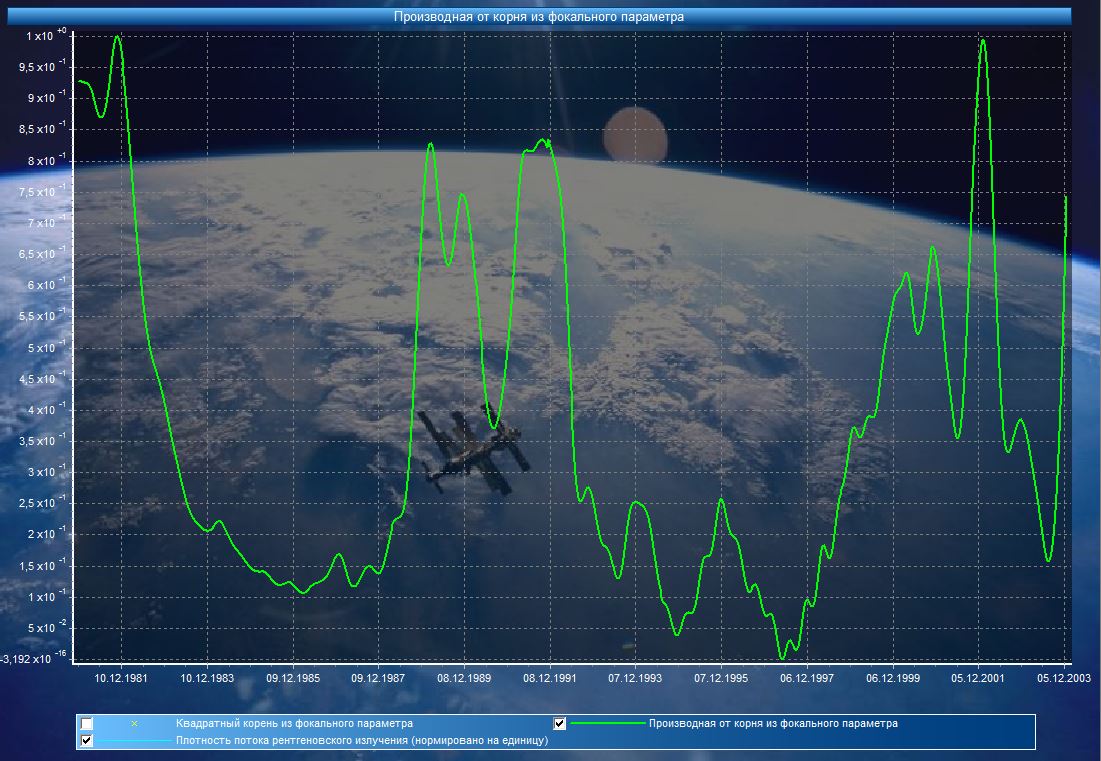
Task: Click the date label 05.12.2001
Action: (978, 678)
